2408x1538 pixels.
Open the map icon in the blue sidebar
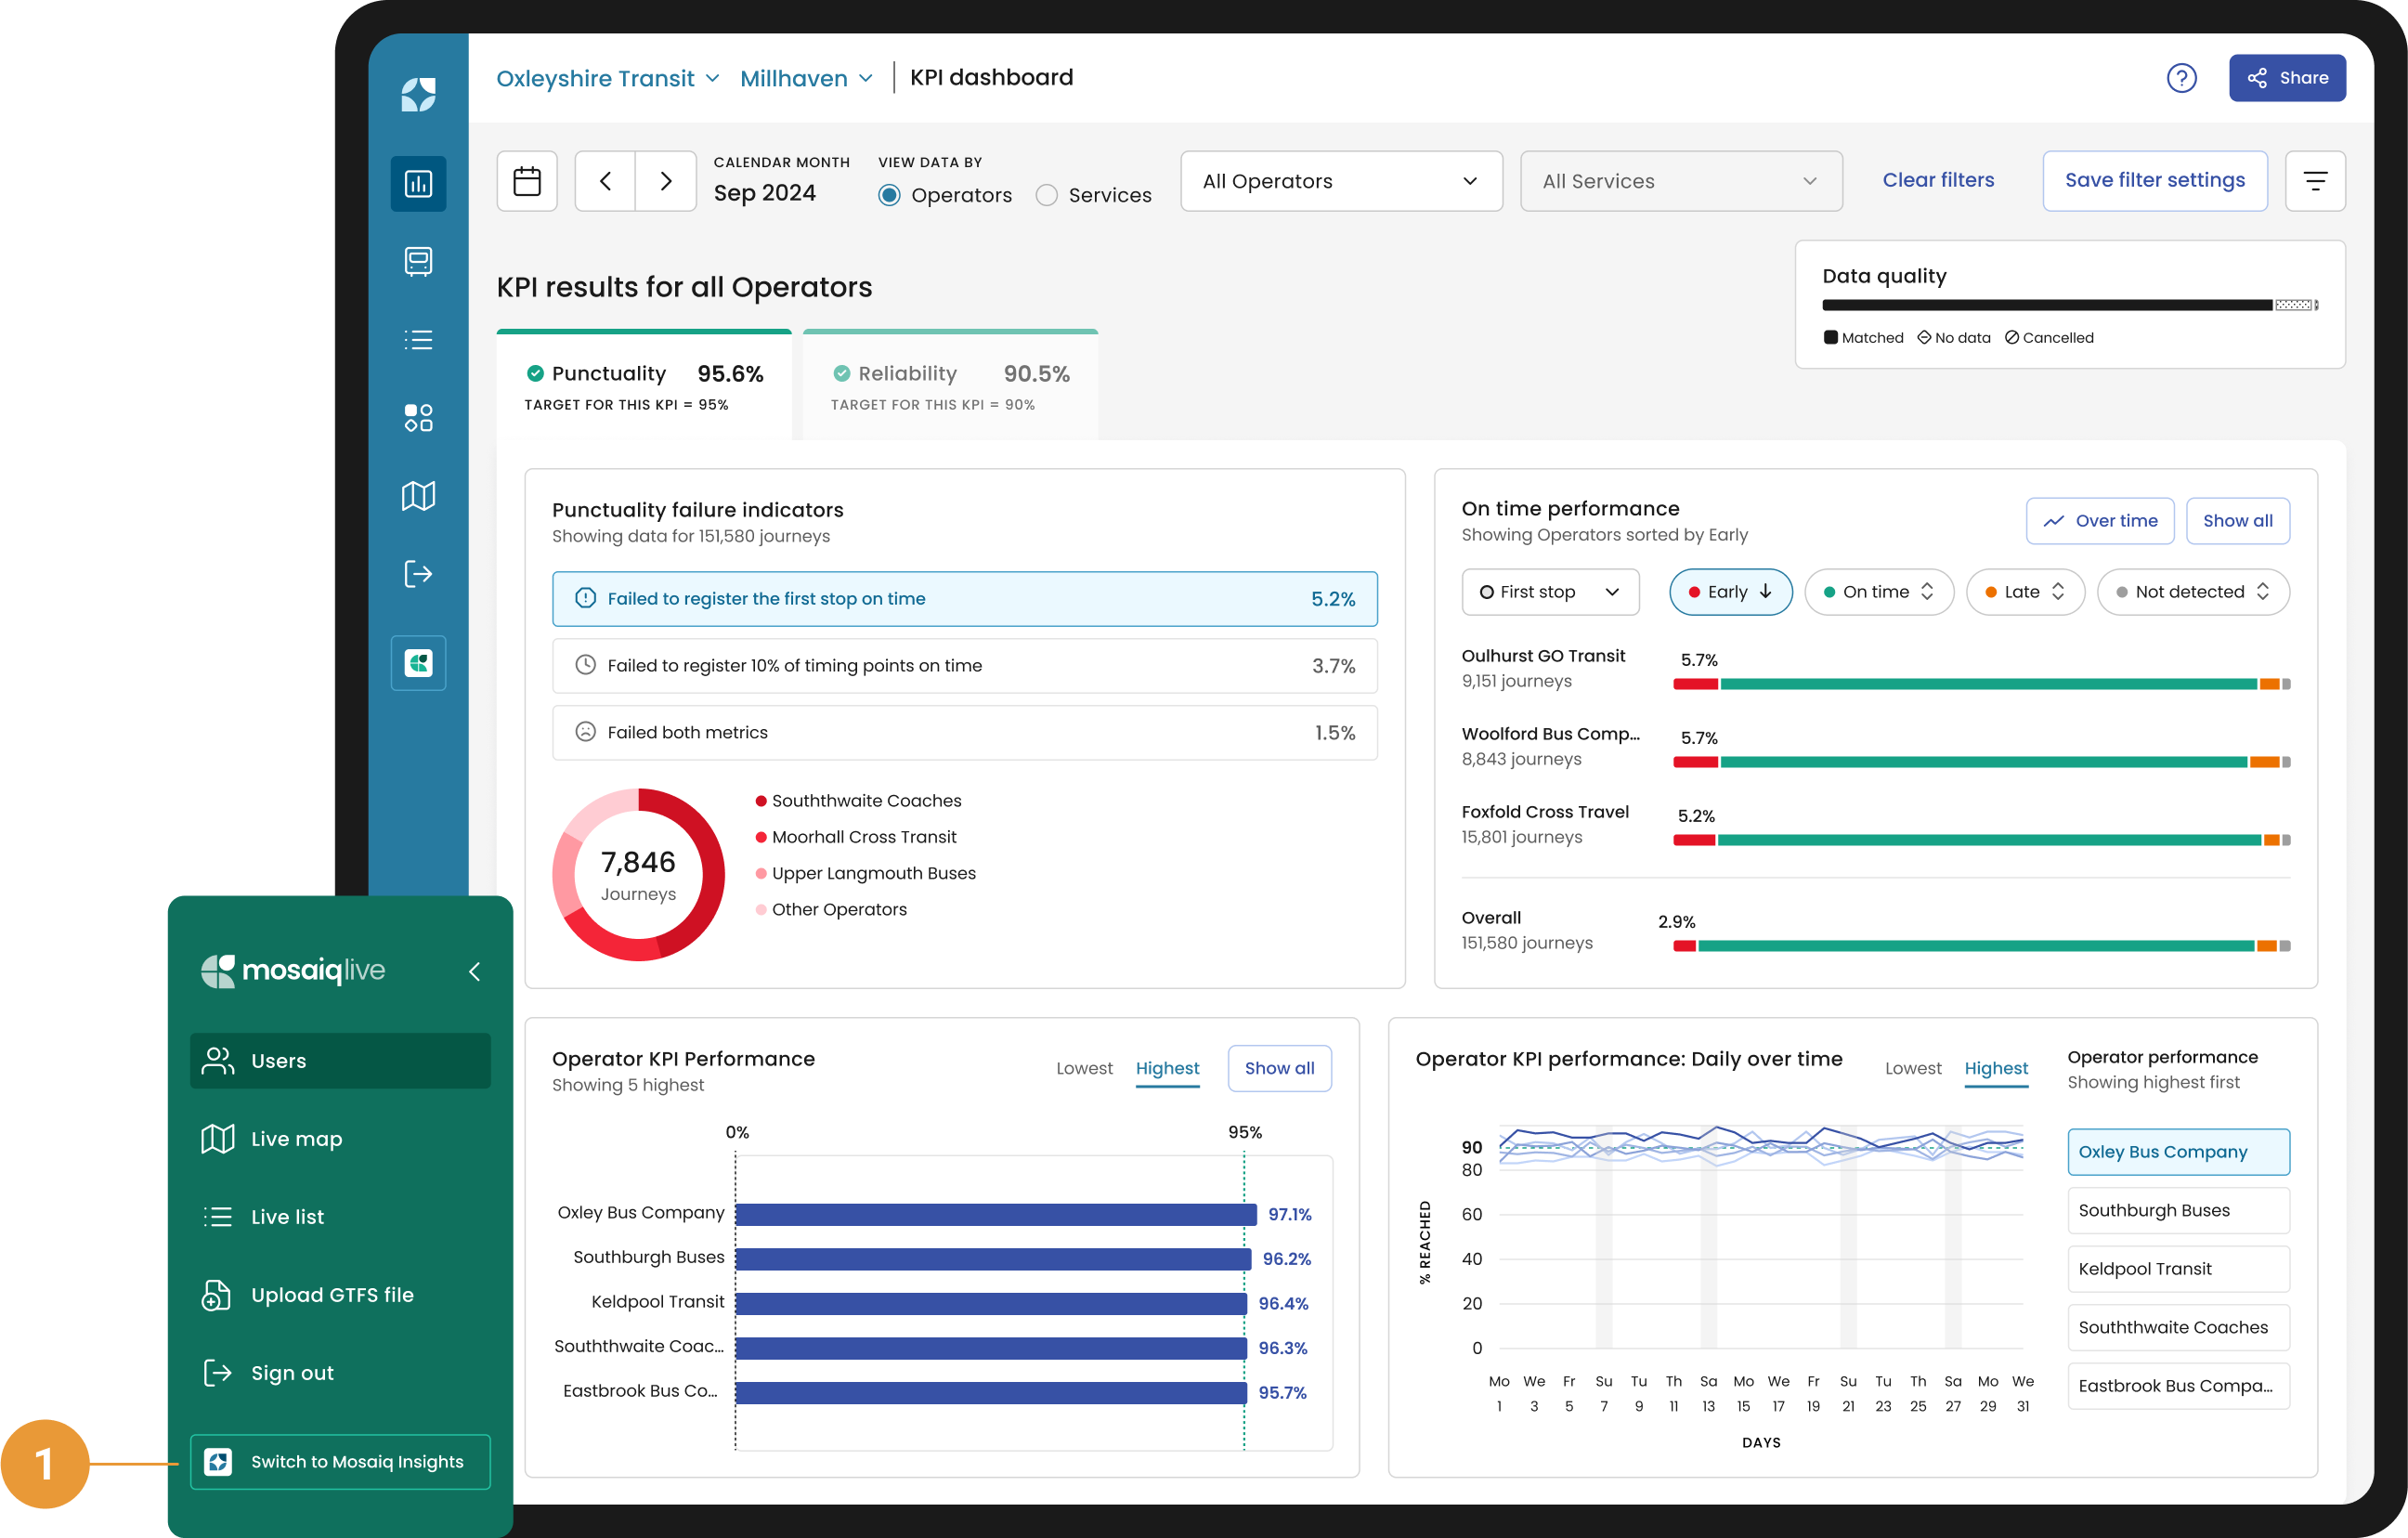(418, 495)
